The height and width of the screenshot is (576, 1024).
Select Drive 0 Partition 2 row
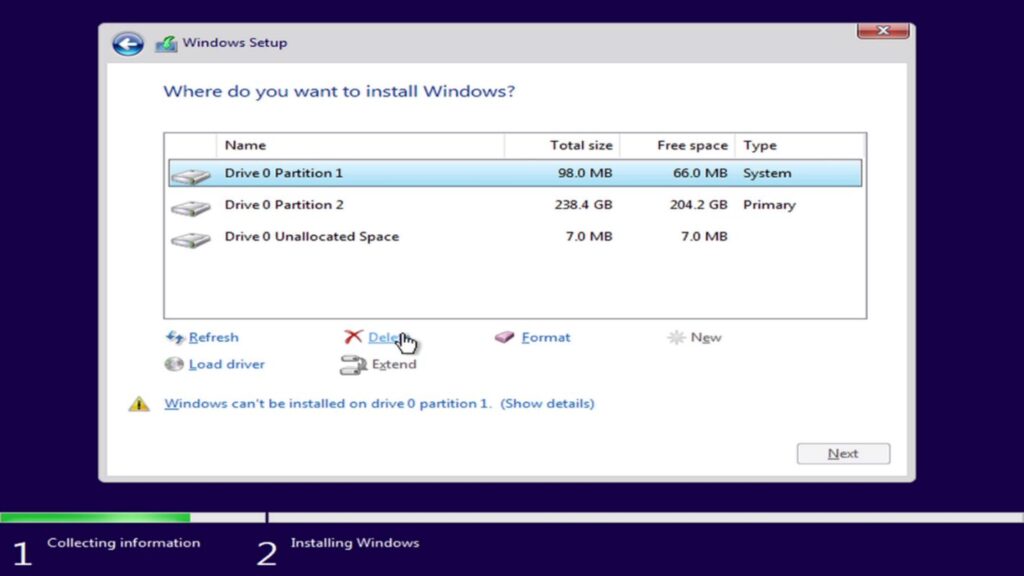tap(515, 205)
